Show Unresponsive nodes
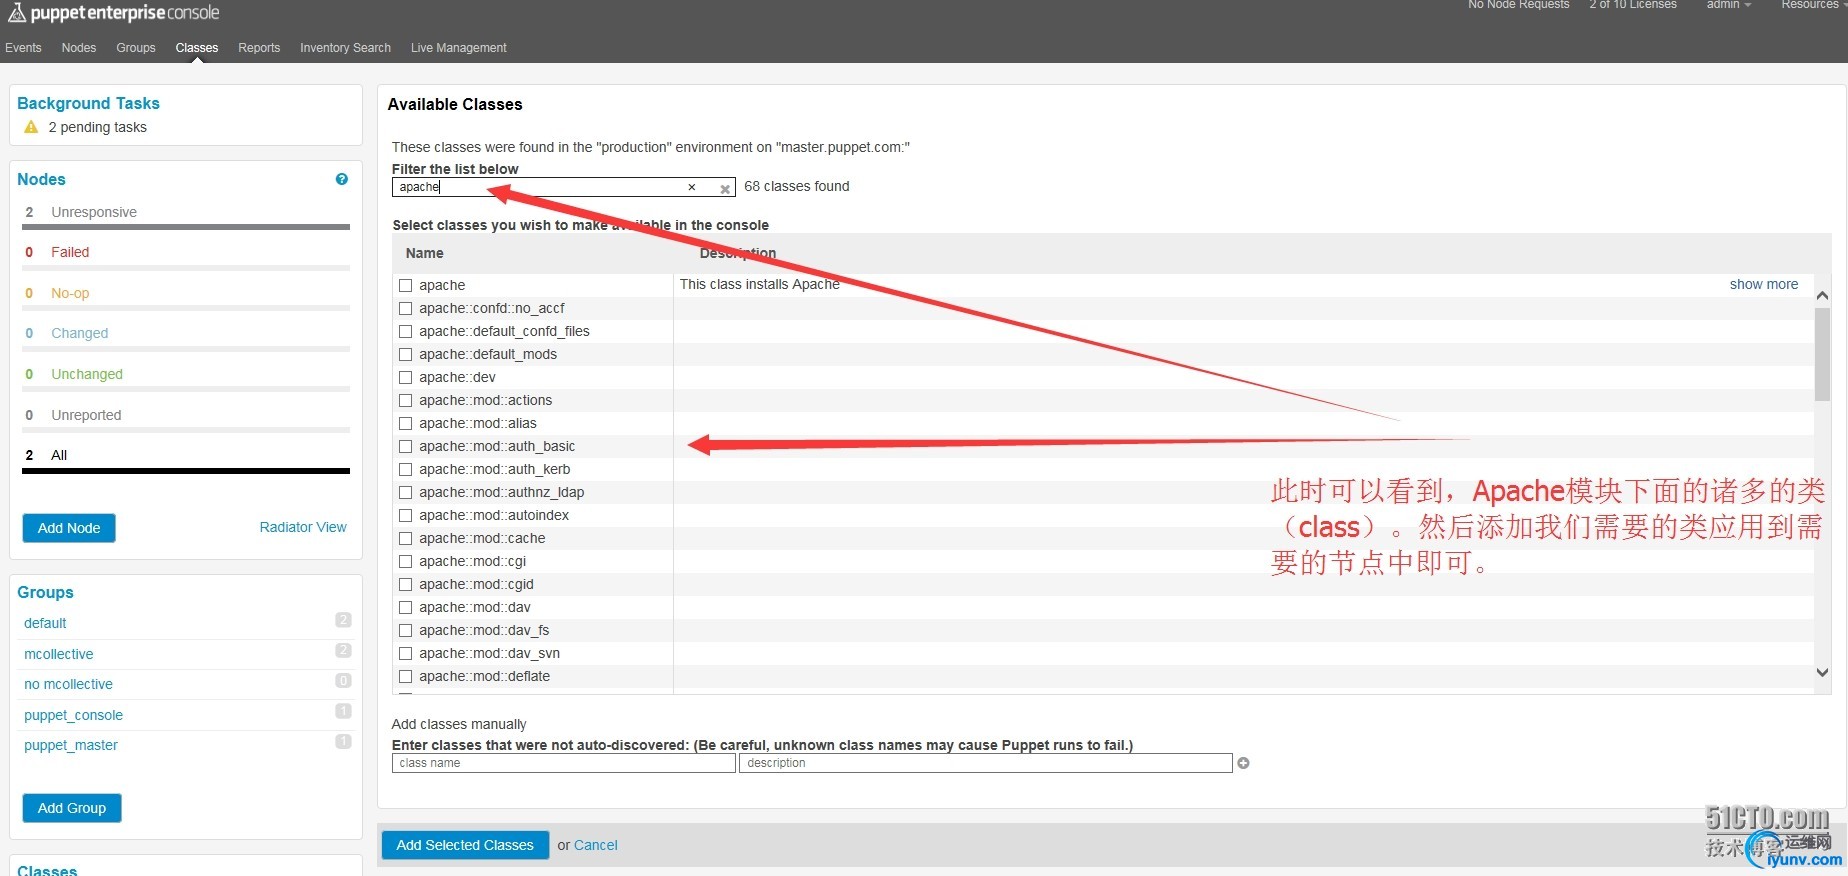Viewport: 1848px width, 876px height. click(94, 212)
